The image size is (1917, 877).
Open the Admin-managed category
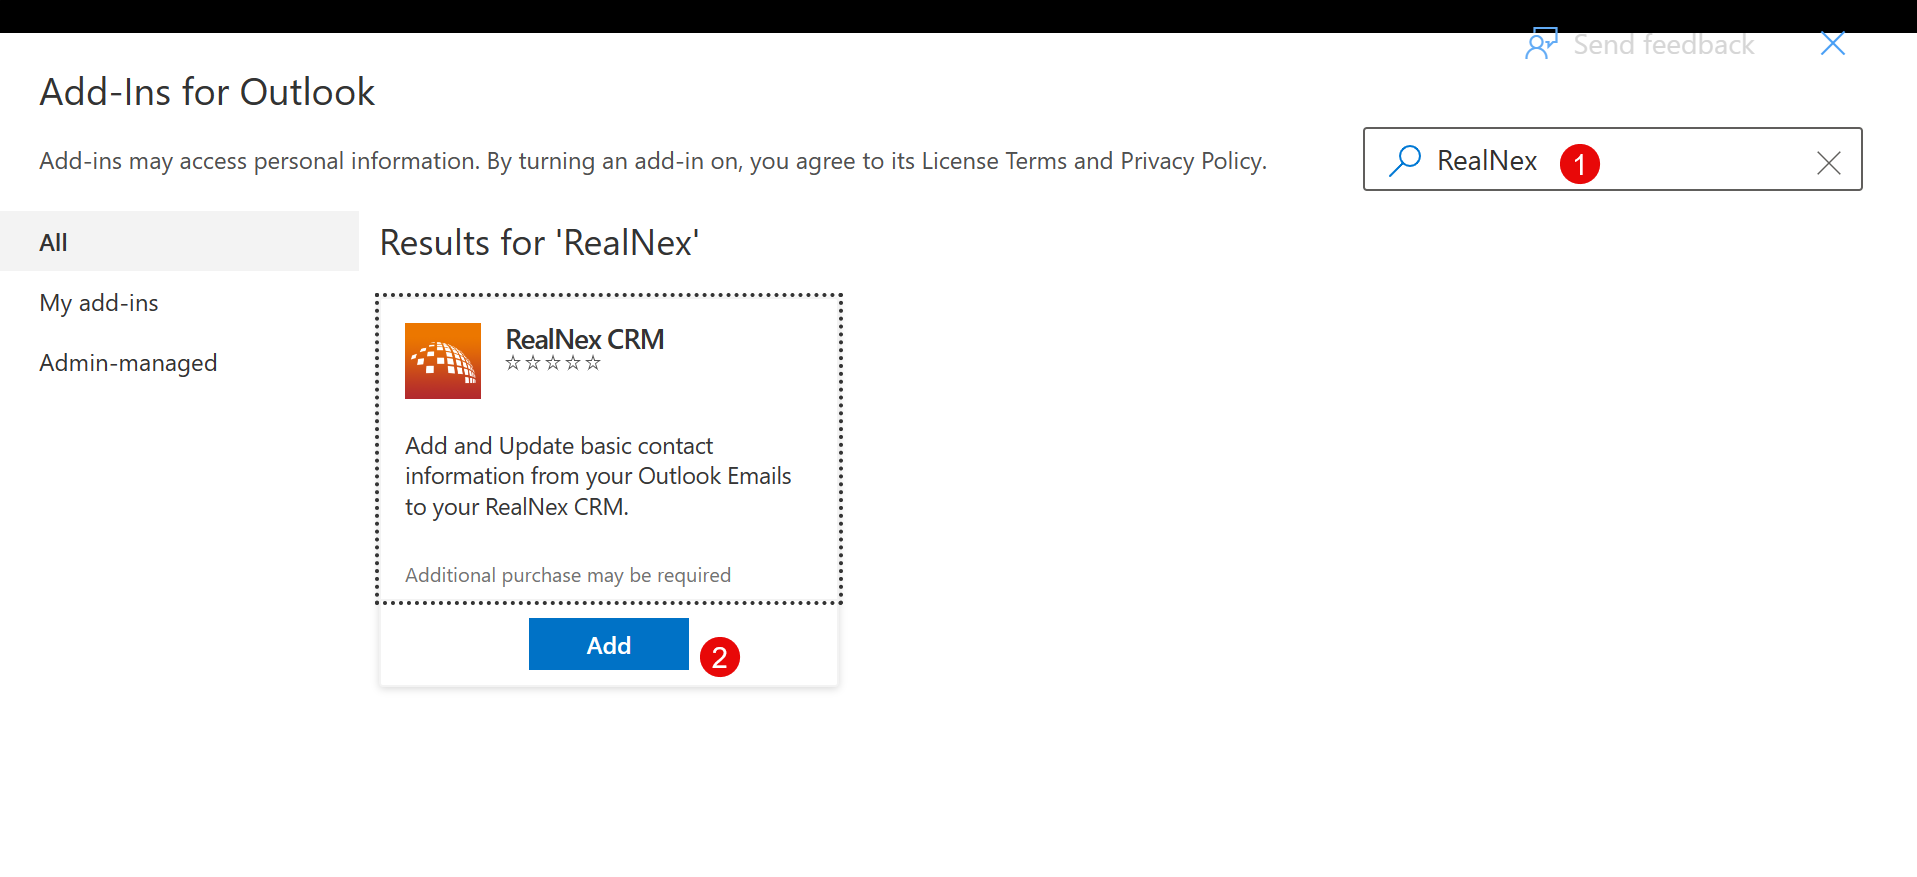click(x=128, y=363)
